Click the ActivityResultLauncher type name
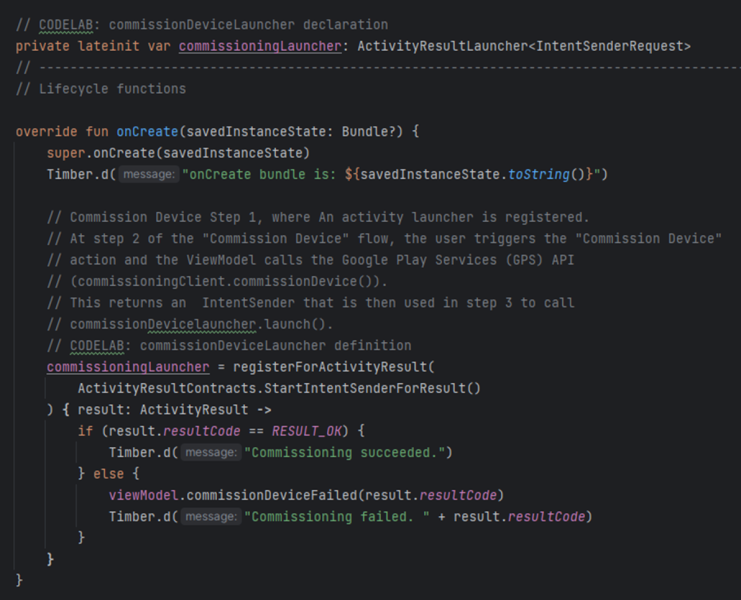The width and height of the screenshot is (741, 600). [442, 46]
